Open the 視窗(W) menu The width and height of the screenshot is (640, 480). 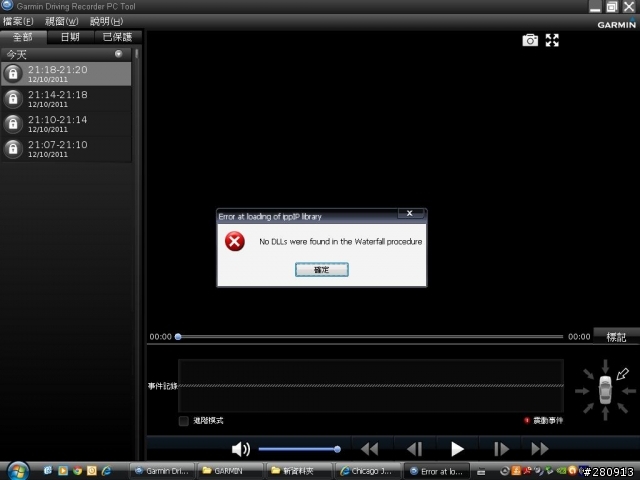pos(61,21)
